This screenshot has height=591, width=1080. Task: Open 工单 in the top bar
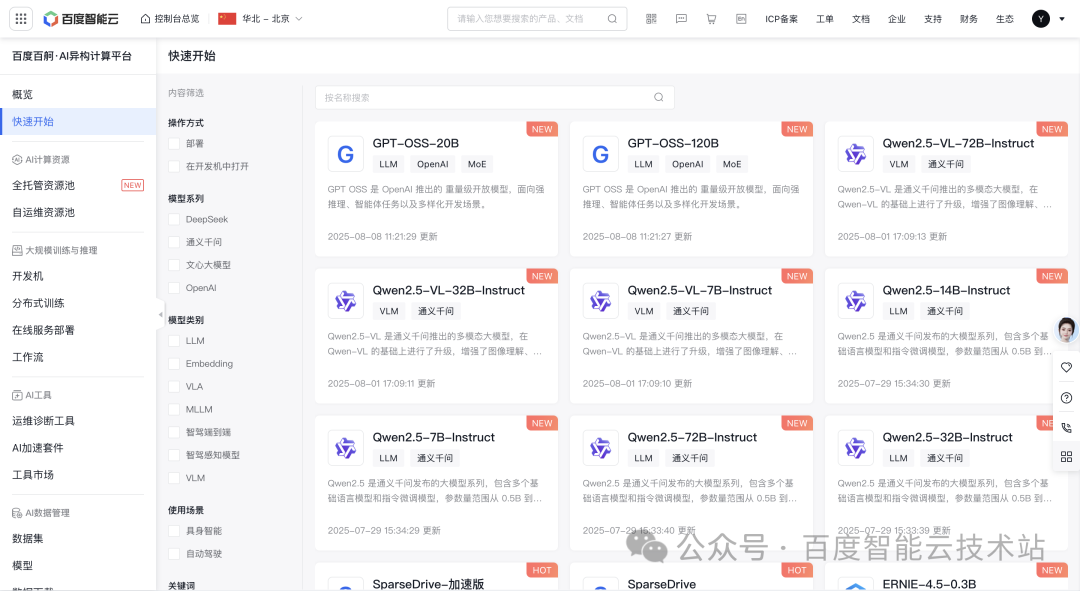click(824, 19)
